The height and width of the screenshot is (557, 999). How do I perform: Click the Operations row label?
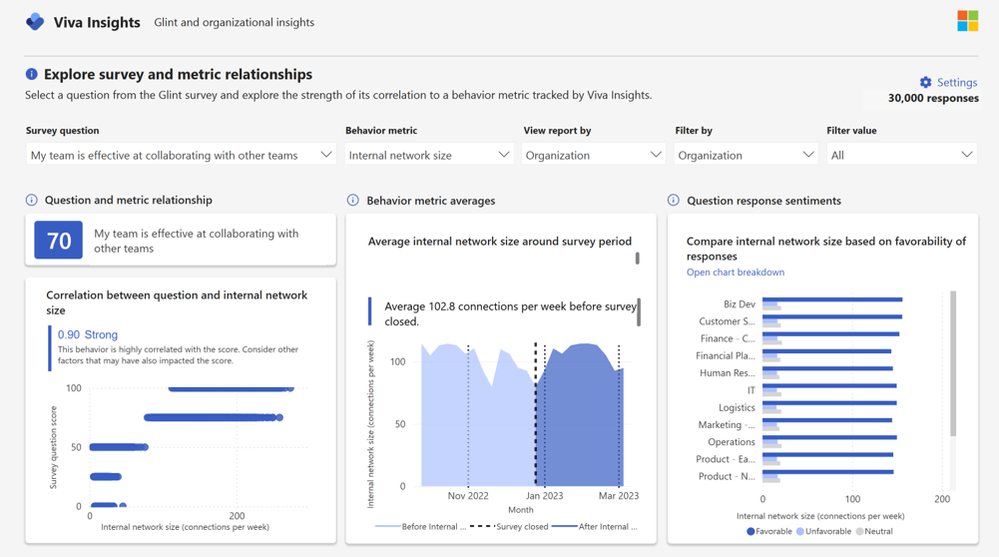731,442
